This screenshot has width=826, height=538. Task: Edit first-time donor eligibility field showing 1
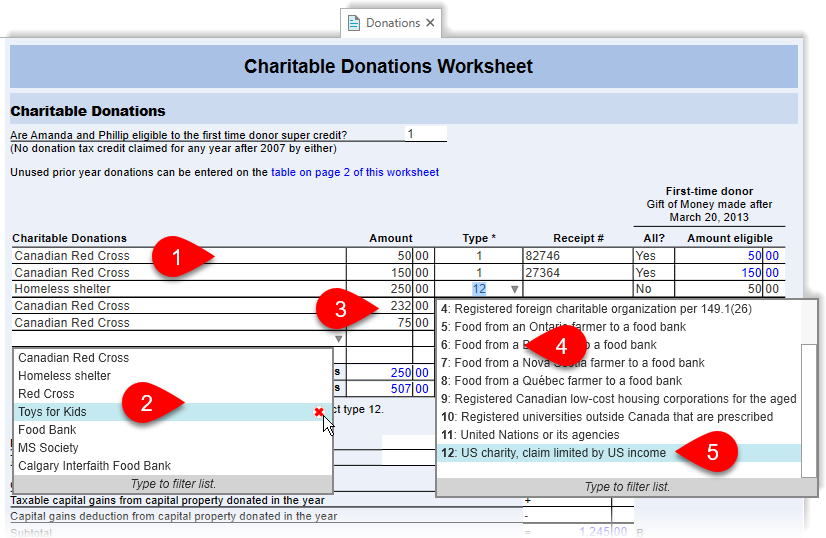pos(426,134)
